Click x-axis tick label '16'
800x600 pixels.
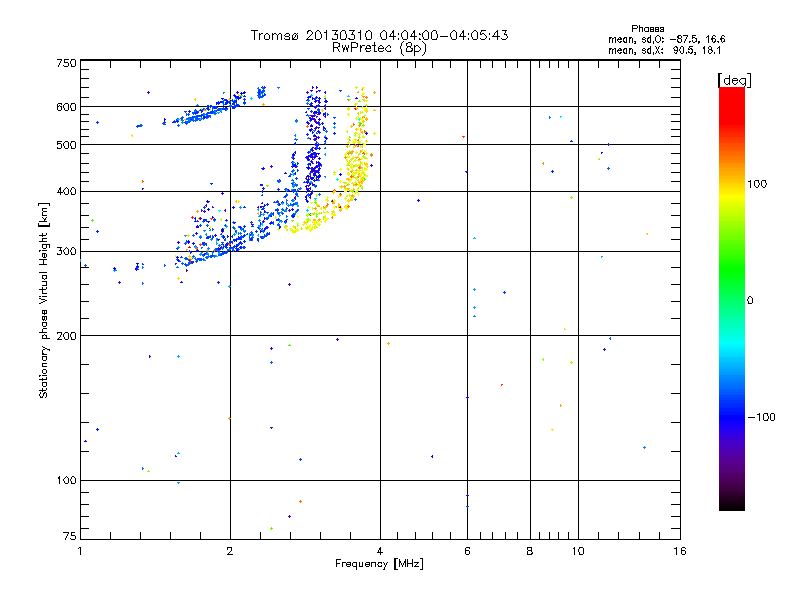point(680,551)
